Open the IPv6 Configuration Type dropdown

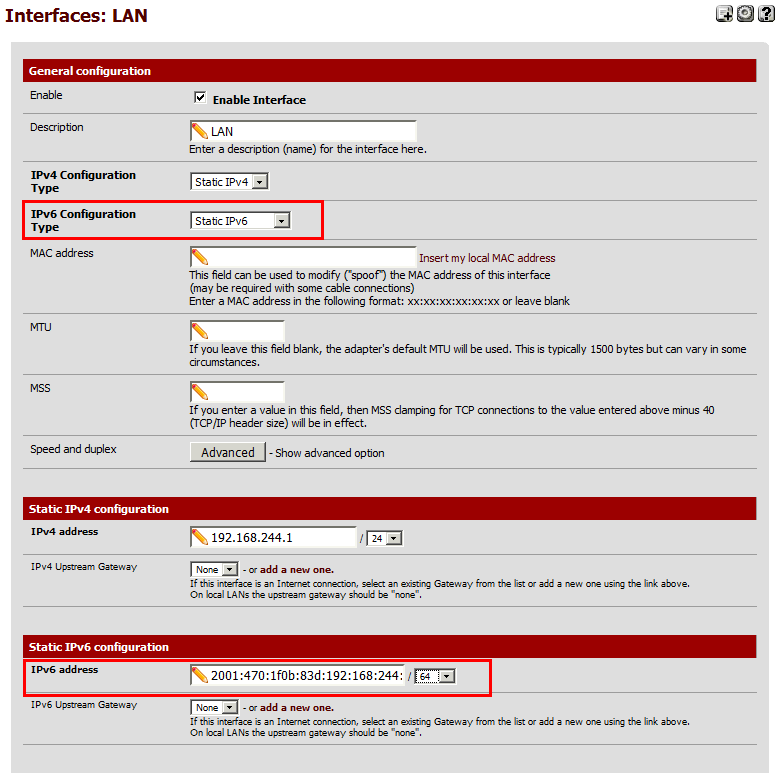(x=240, y=221)
